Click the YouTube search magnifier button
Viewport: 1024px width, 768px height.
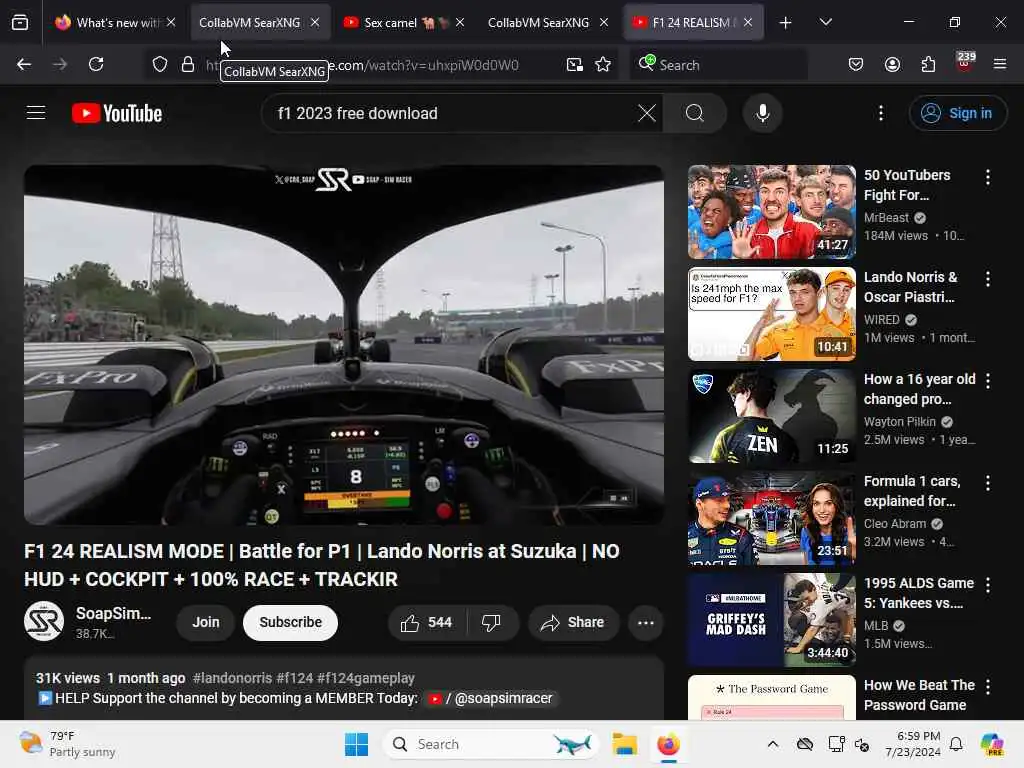695,113
